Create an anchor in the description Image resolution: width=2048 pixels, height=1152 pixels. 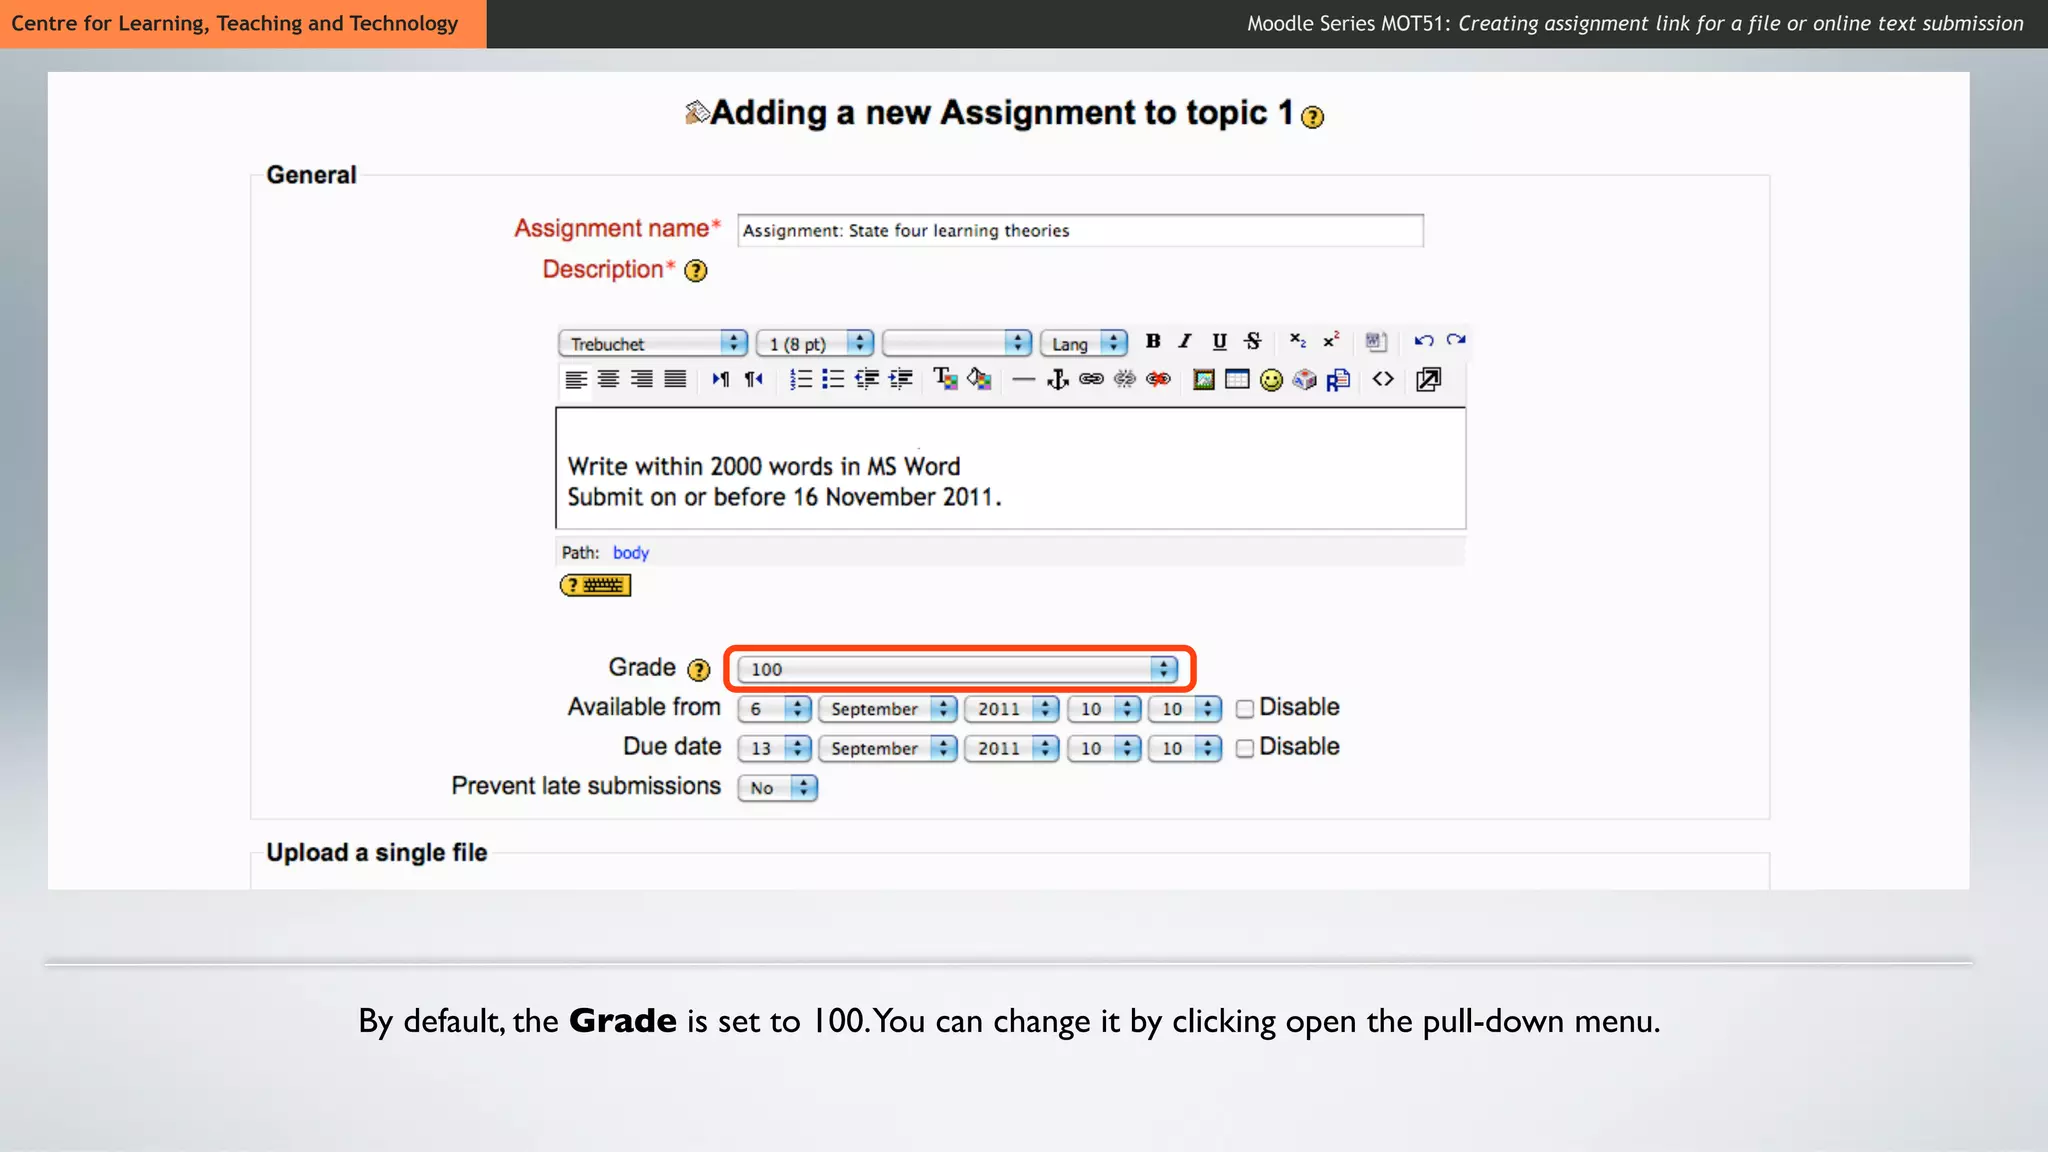[x=1057, y=379]
